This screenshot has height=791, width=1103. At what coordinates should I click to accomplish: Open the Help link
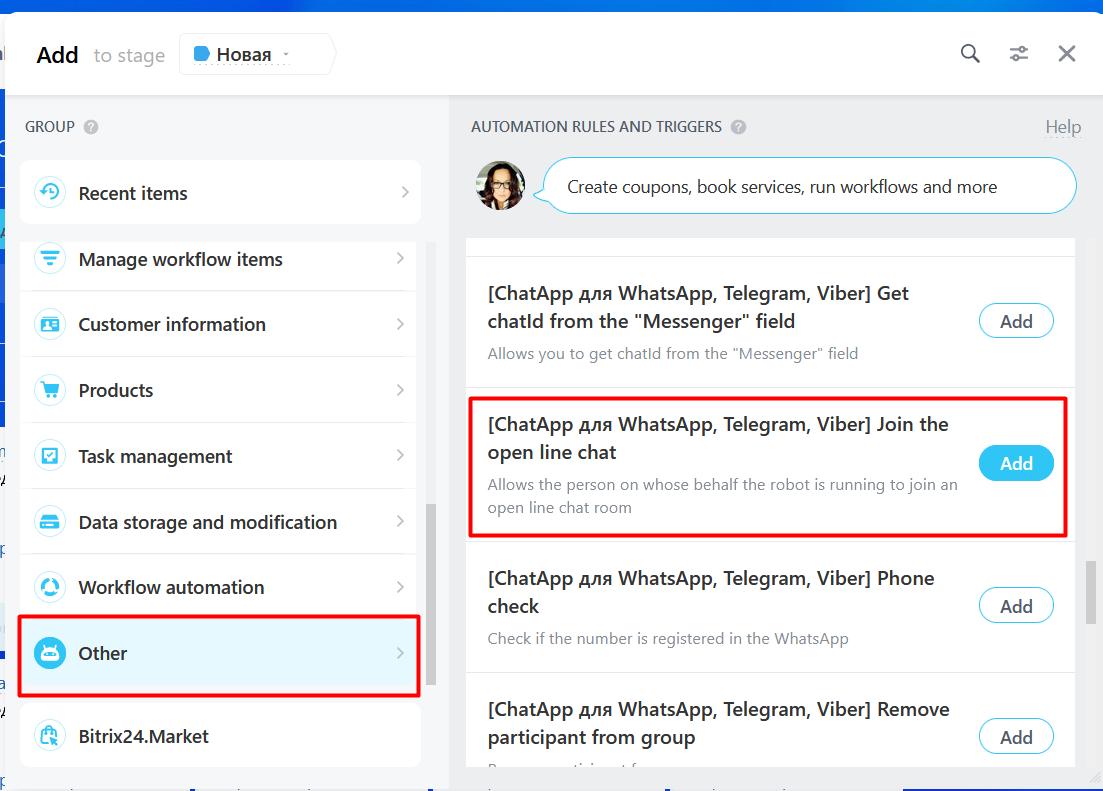1062,127
